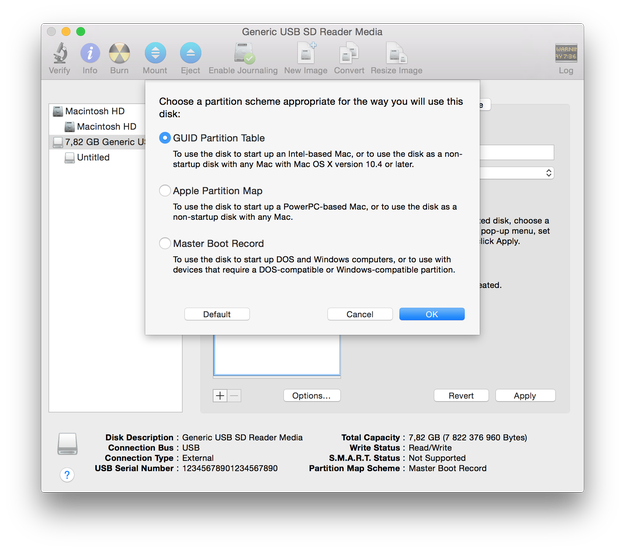Click the Revert button

[461, 396]
